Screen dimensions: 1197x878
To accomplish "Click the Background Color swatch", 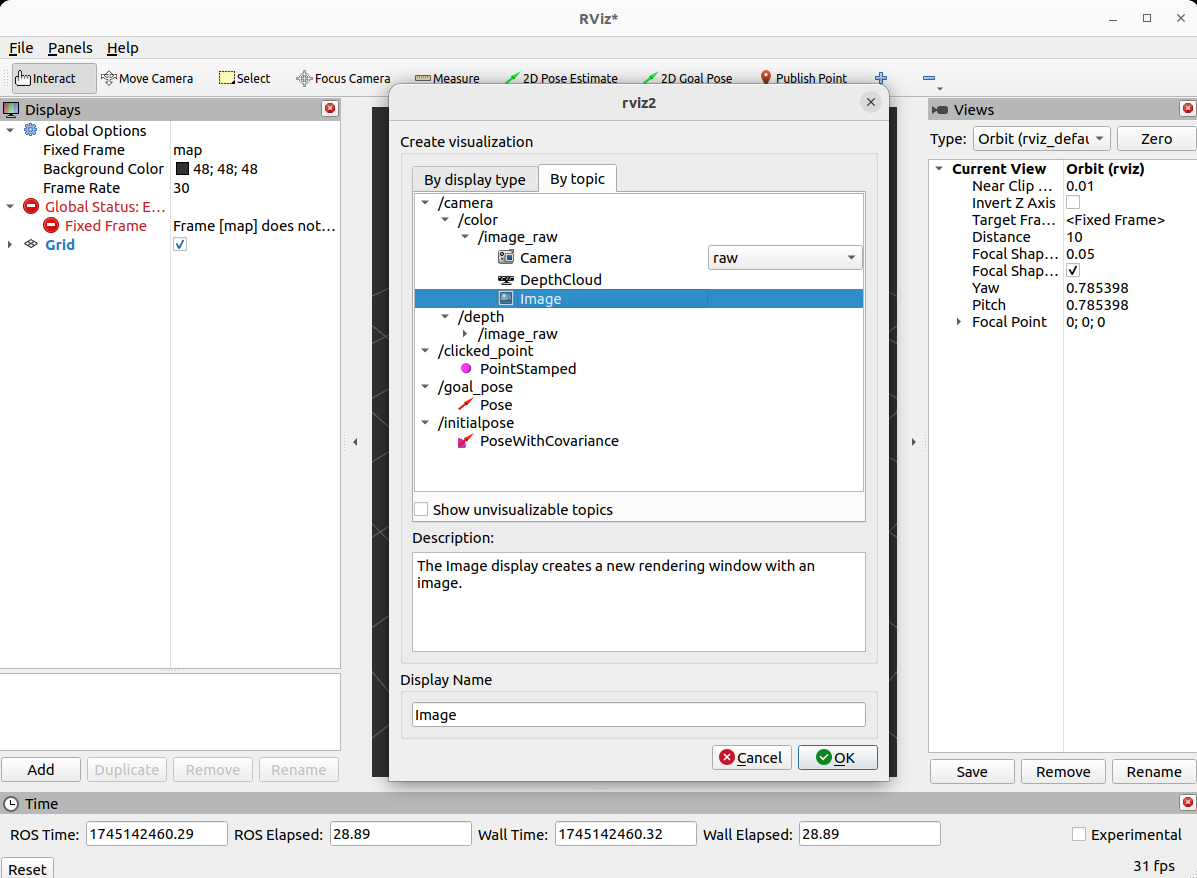I will pos(182,169).
